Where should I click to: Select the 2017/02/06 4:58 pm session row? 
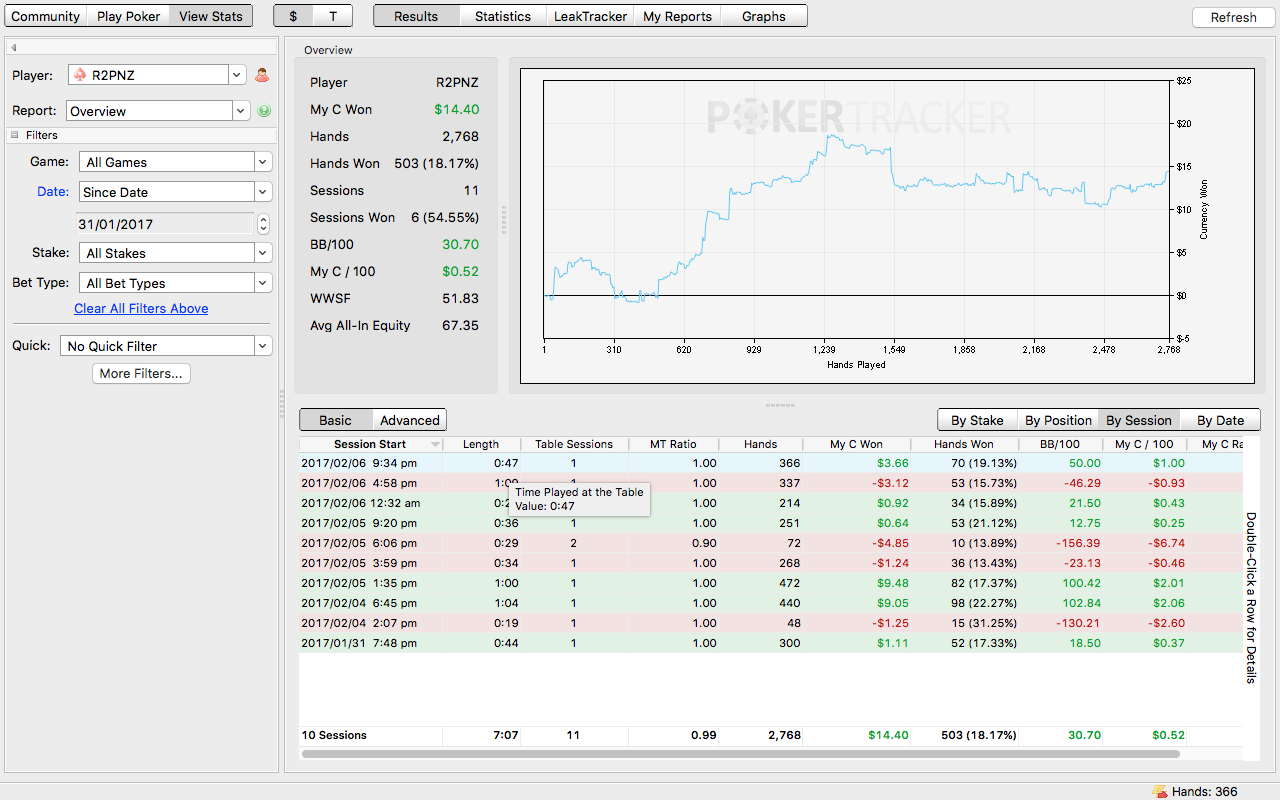(771, 483)
